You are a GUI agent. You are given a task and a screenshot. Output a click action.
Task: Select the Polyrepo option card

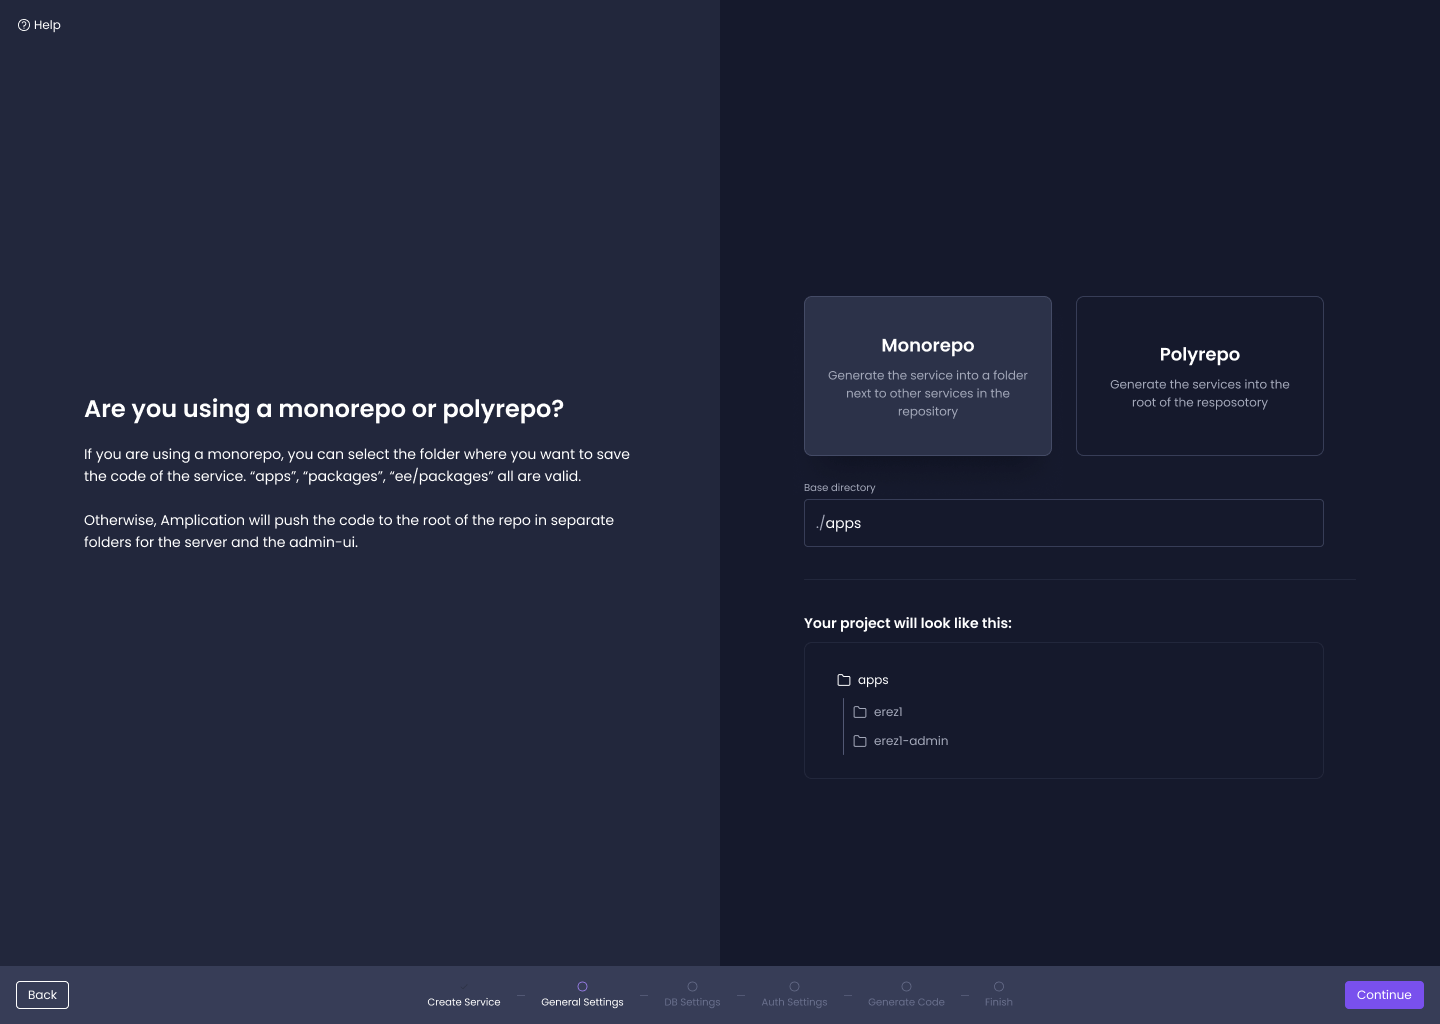(1200, 376)
